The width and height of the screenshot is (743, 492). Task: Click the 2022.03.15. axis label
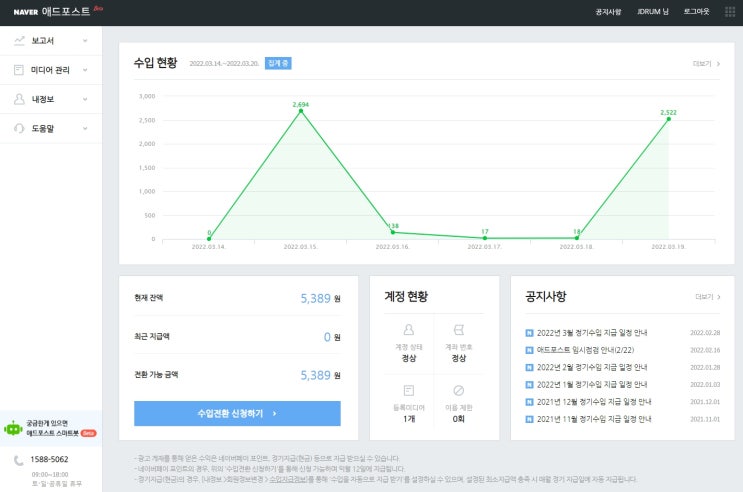click(x=300, y=247)
